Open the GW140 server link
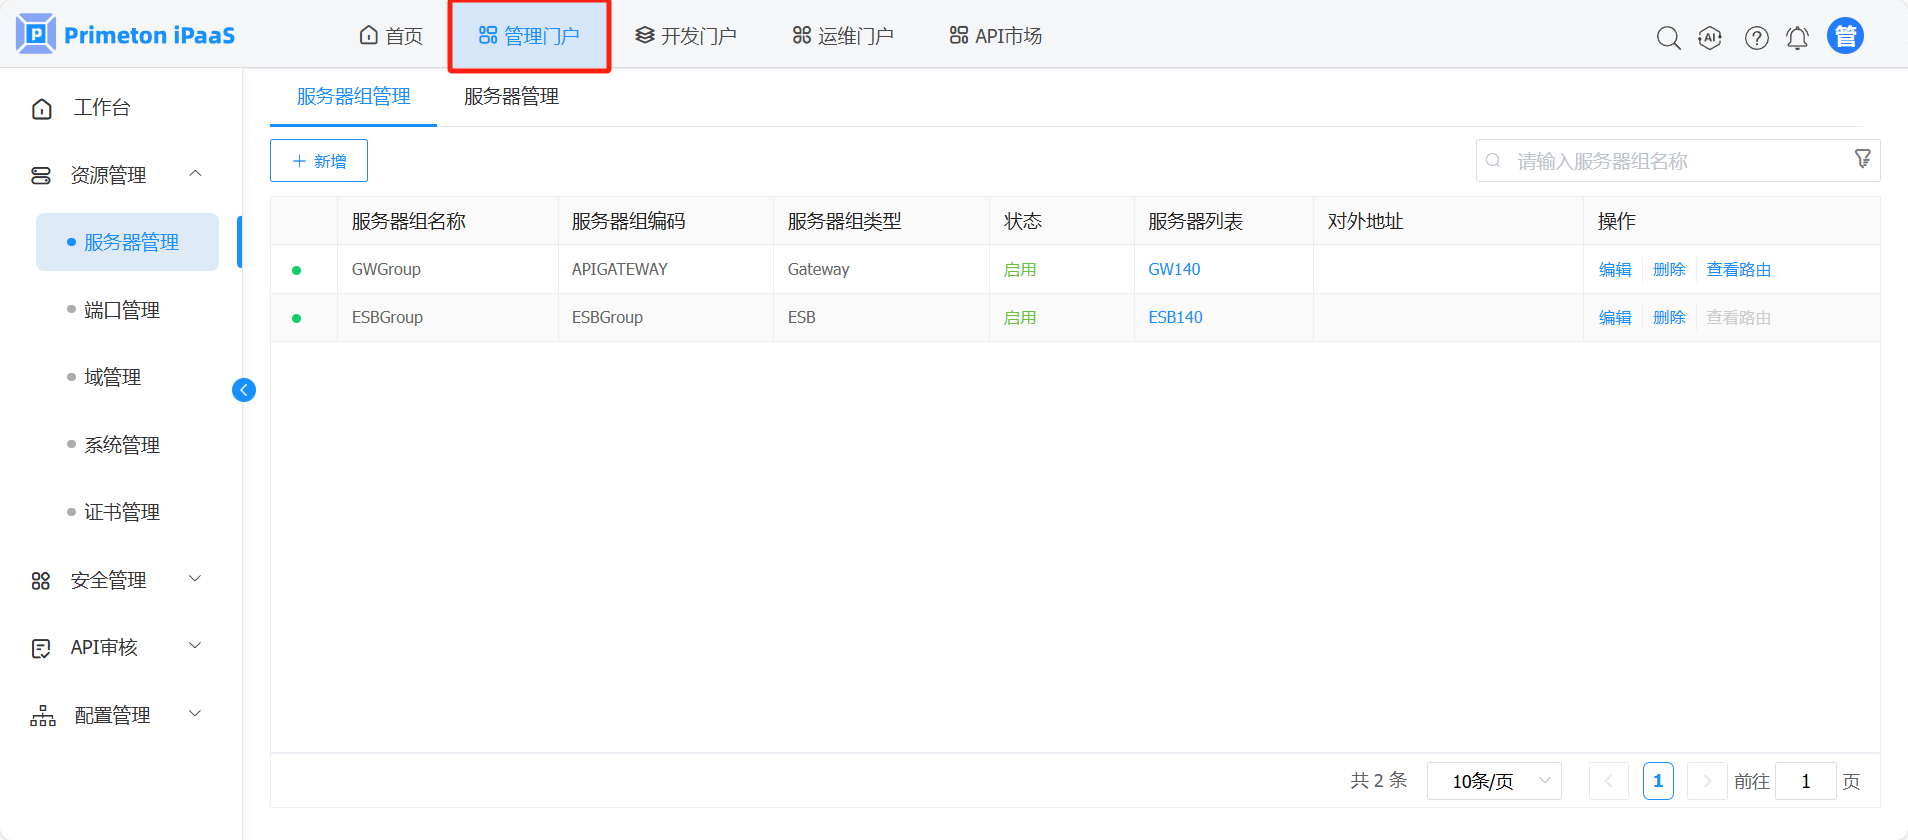This screenshot has width=1908, height=840. (1174, 269)
